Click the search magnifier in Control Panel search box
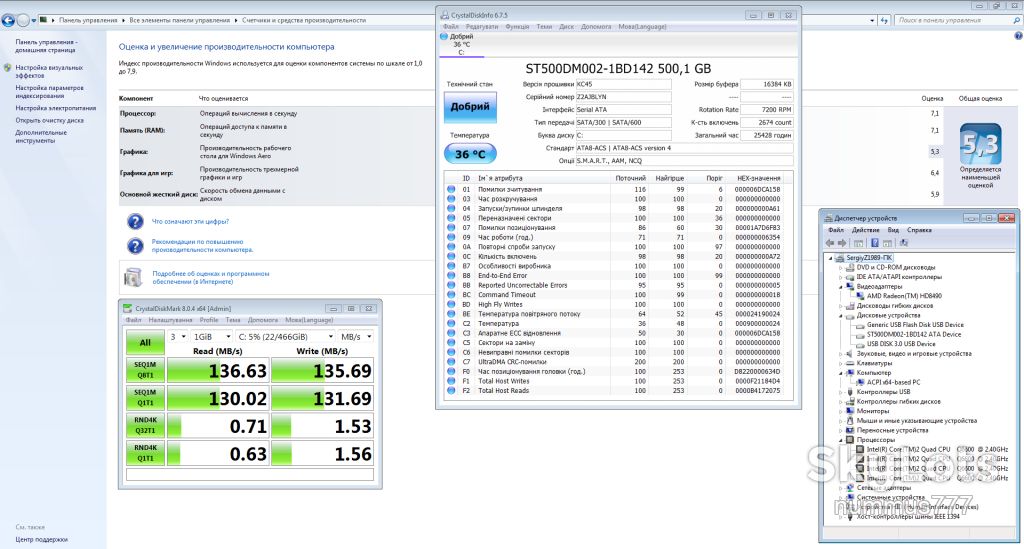Viewport: 1024px width, 549px height. tap(1017, 20)
